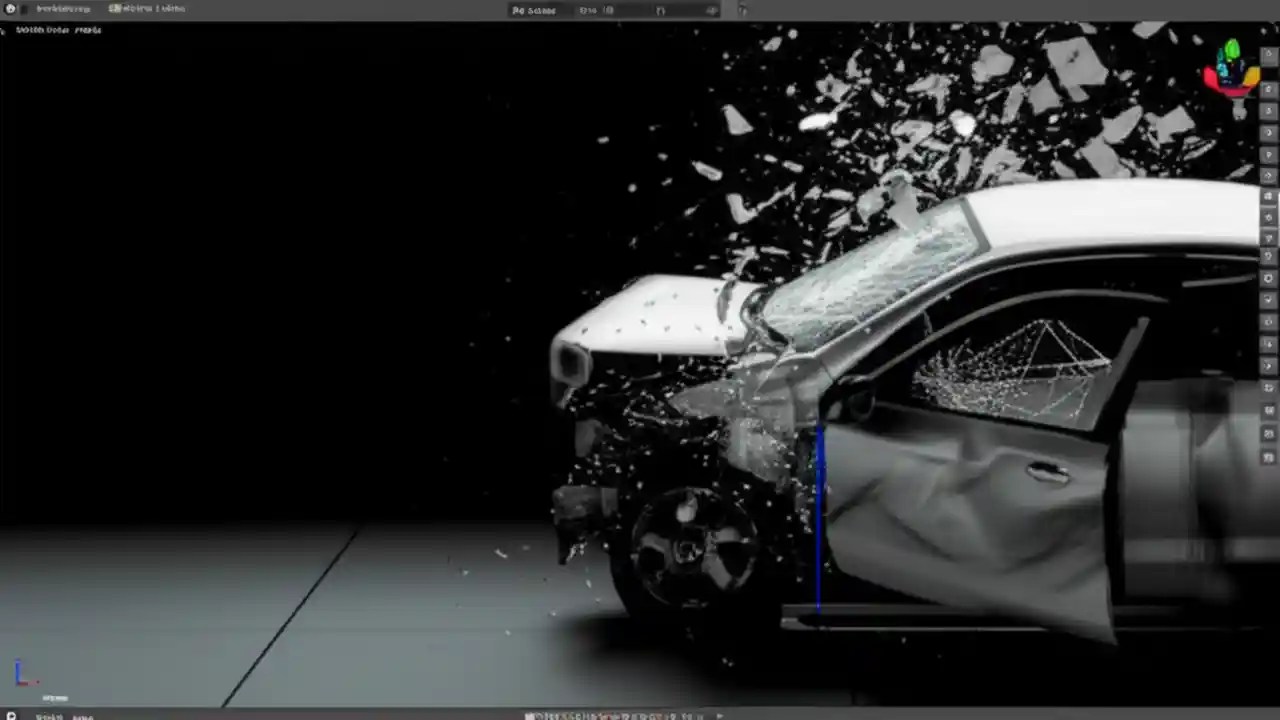The width and height of the screenshot is (1280, 720).
Task: Open the scene selector dropdown in the title bar
Action: 535,10
